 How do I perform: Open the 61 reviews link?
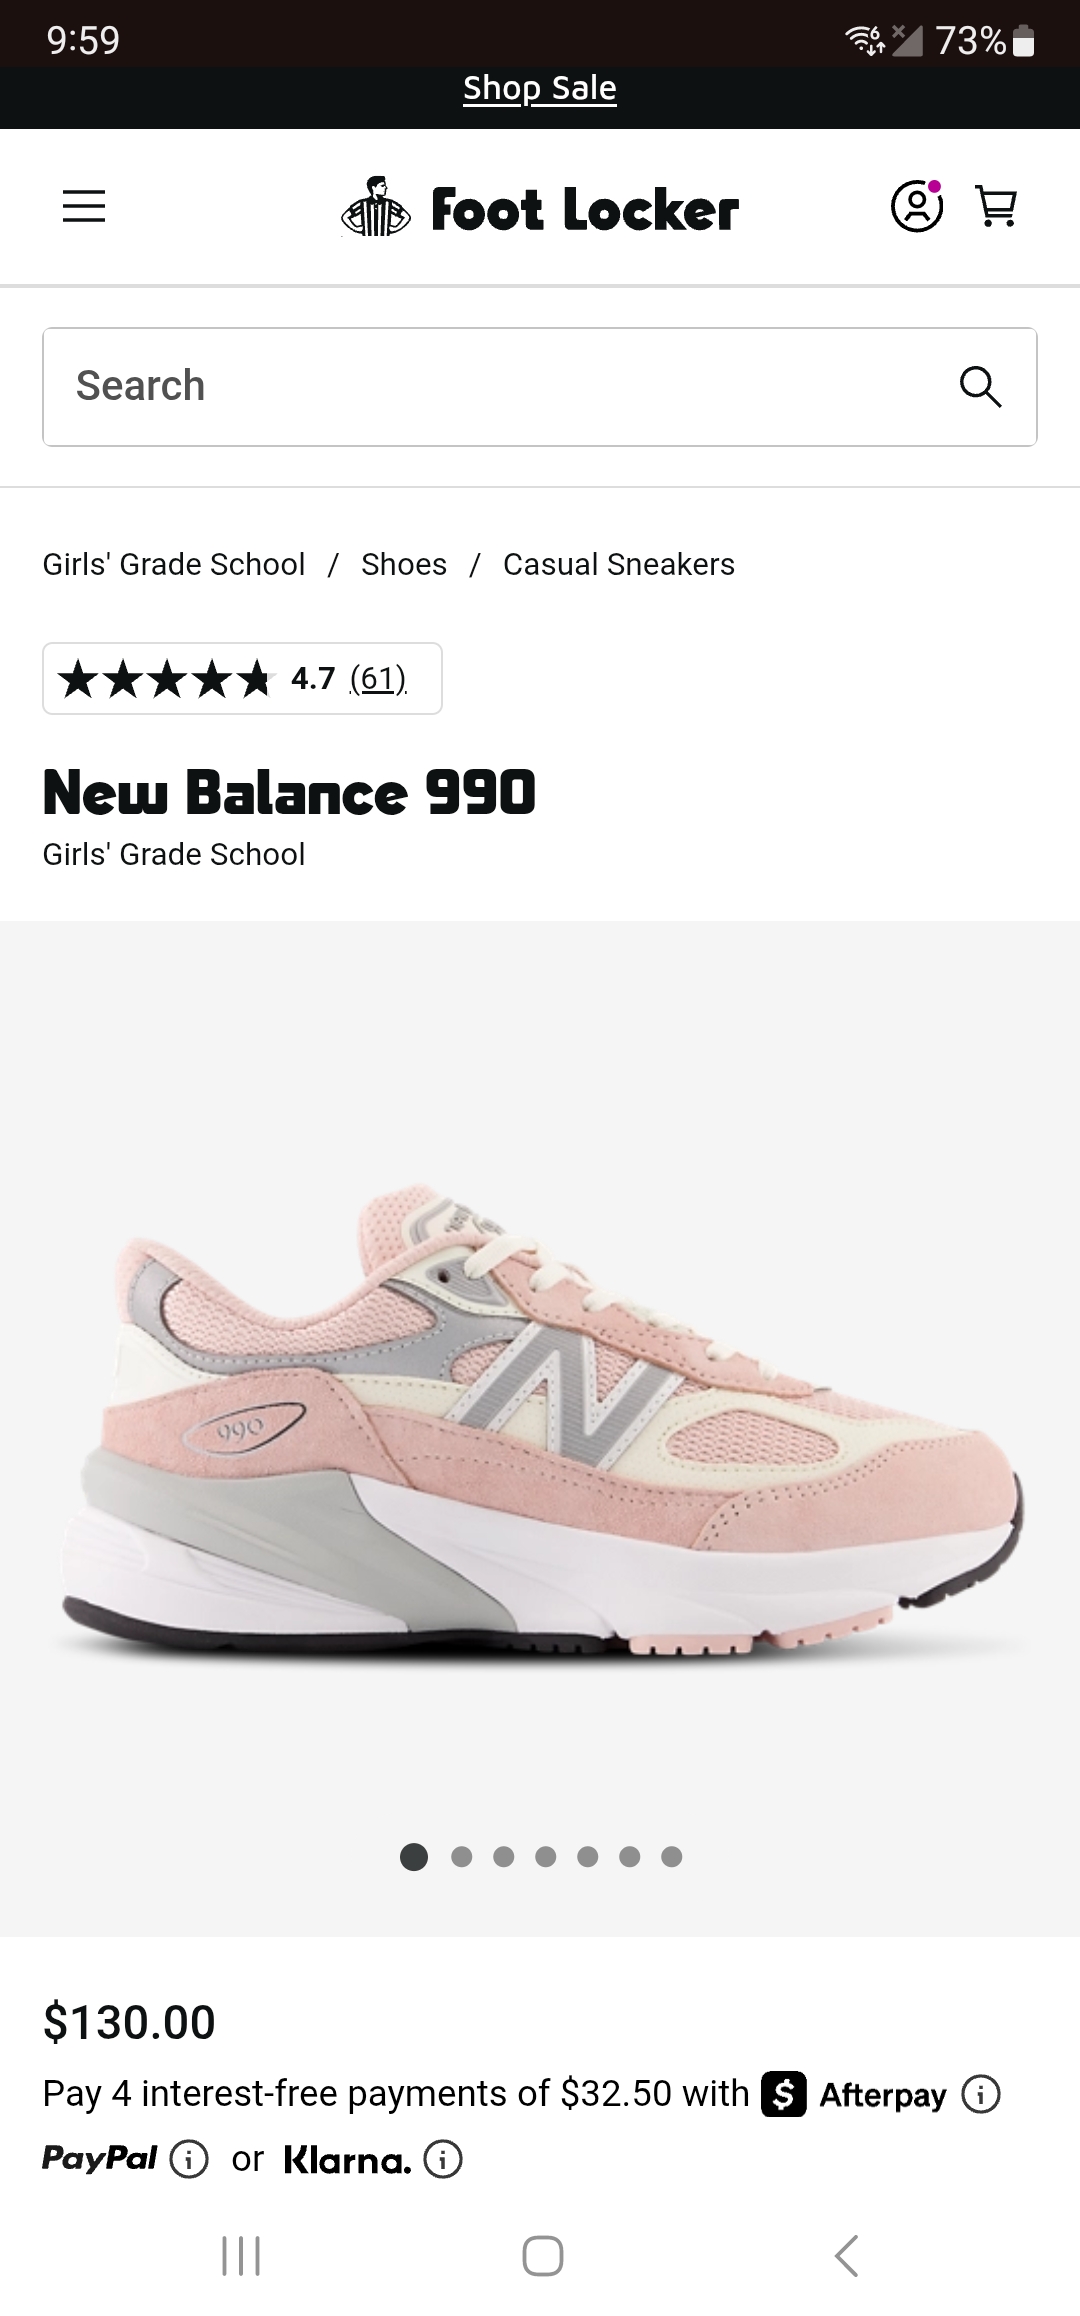click(x=378, y=679)
